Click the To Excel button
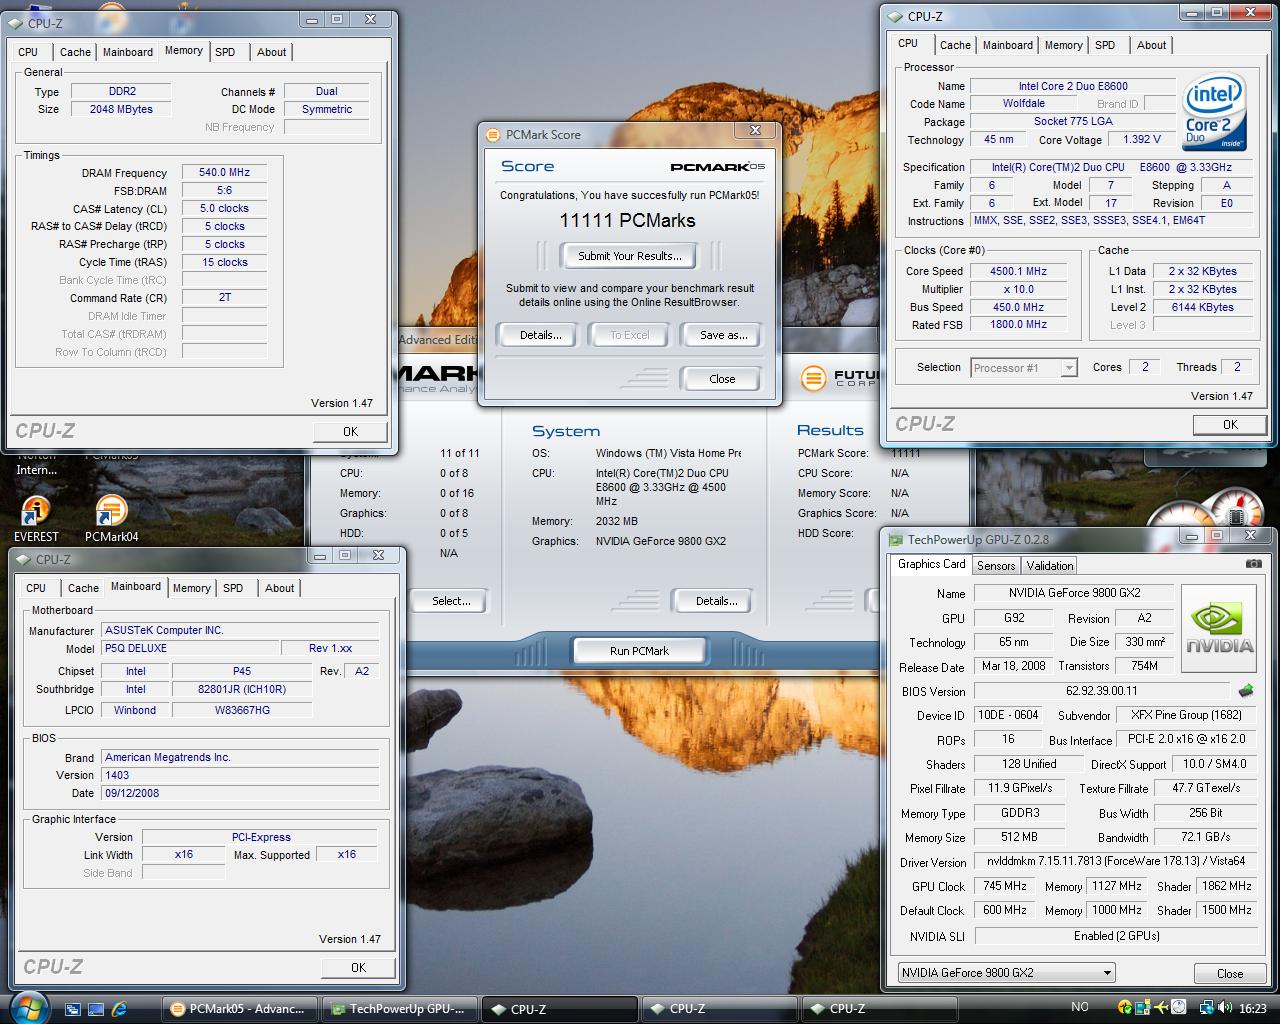 630,335
